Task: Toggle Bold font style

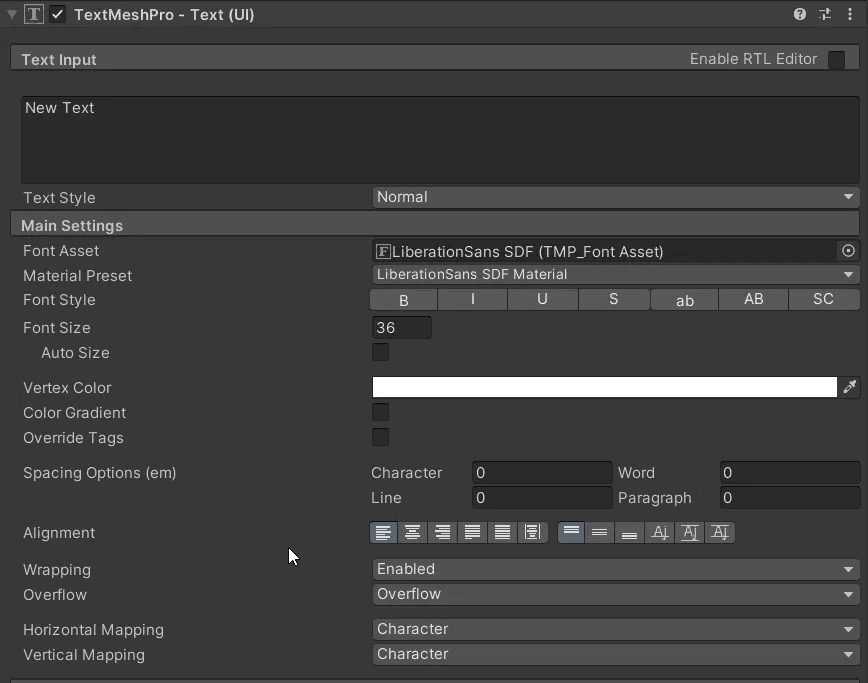Action: coord(404,299)
